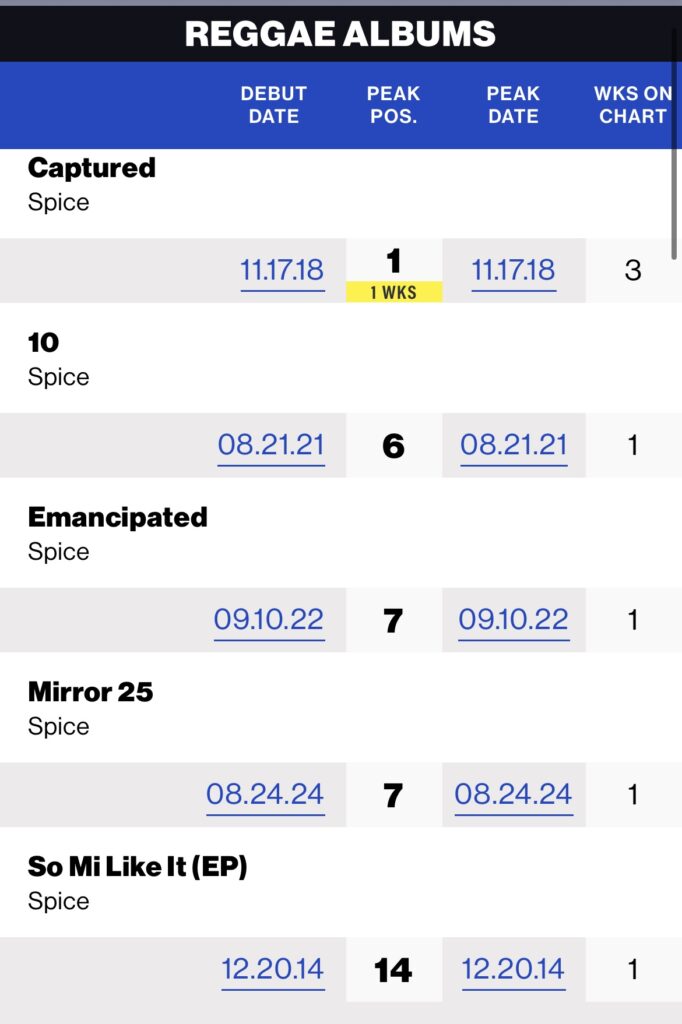Open Mirror 25 peak date 08.24.24

(513, 795)
